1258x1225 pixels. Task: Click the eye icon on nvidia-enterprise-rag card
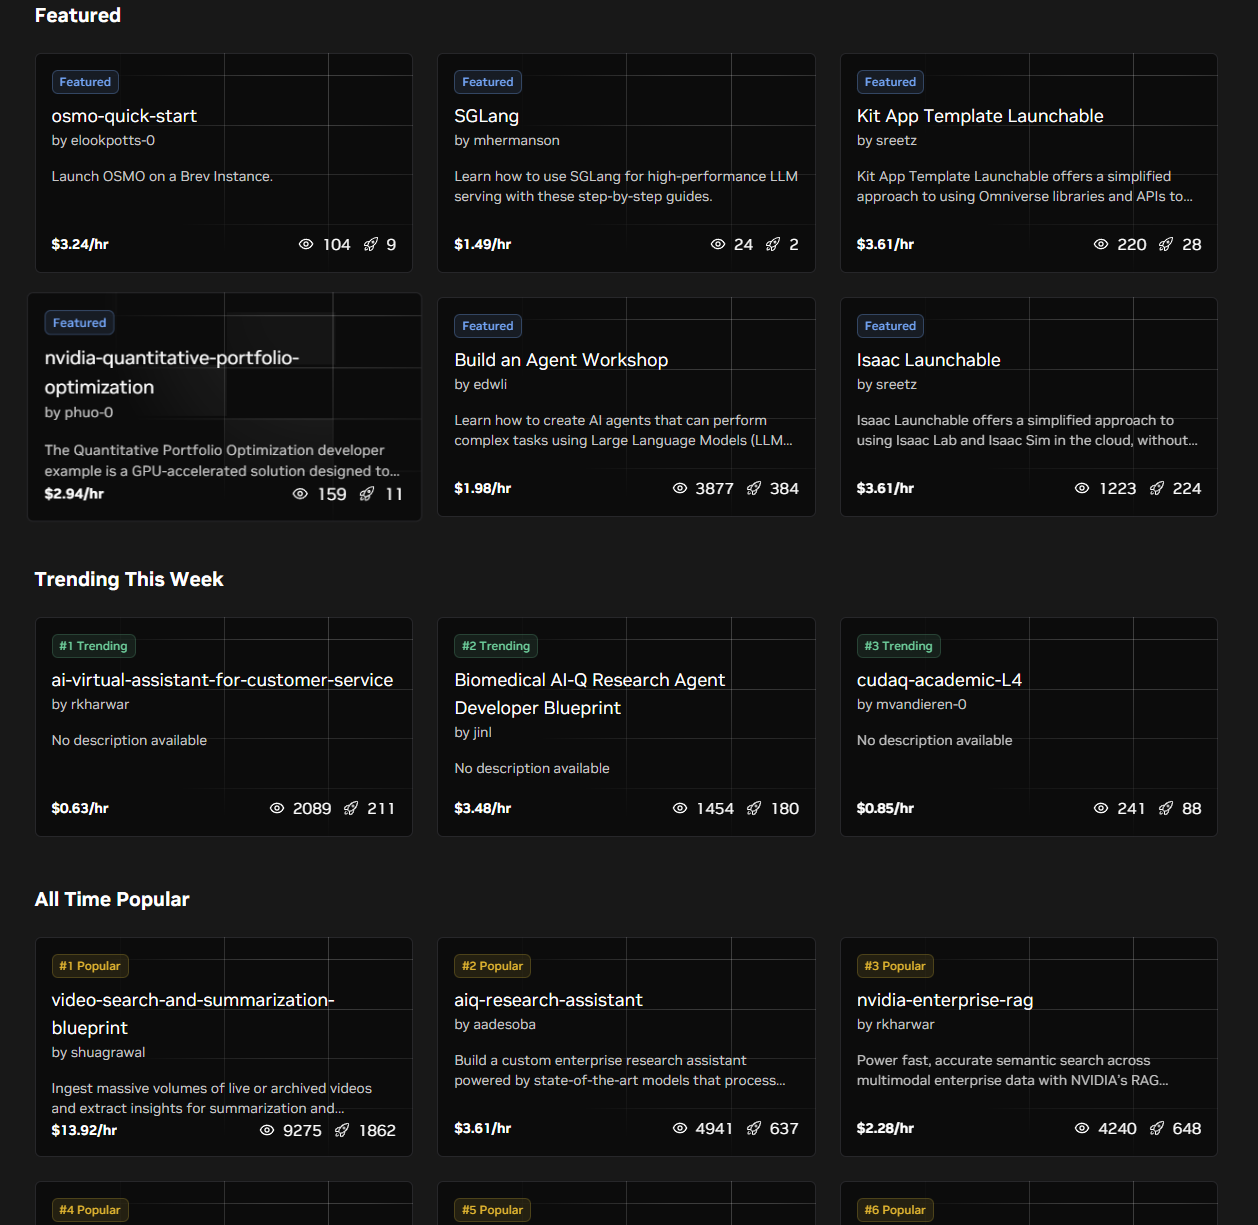(1082, 1128)
